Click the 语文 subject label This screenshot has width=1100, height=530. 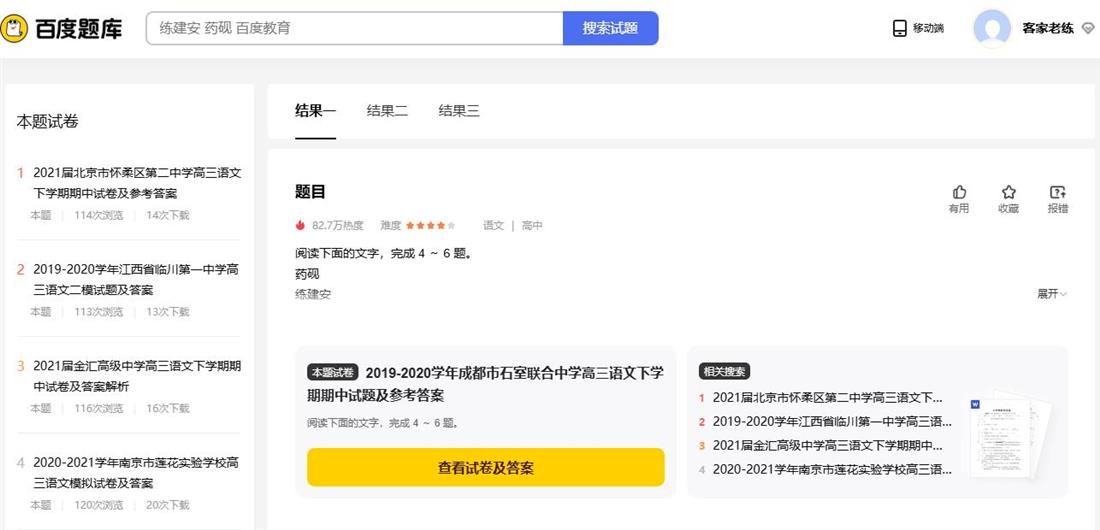(493, 225)
